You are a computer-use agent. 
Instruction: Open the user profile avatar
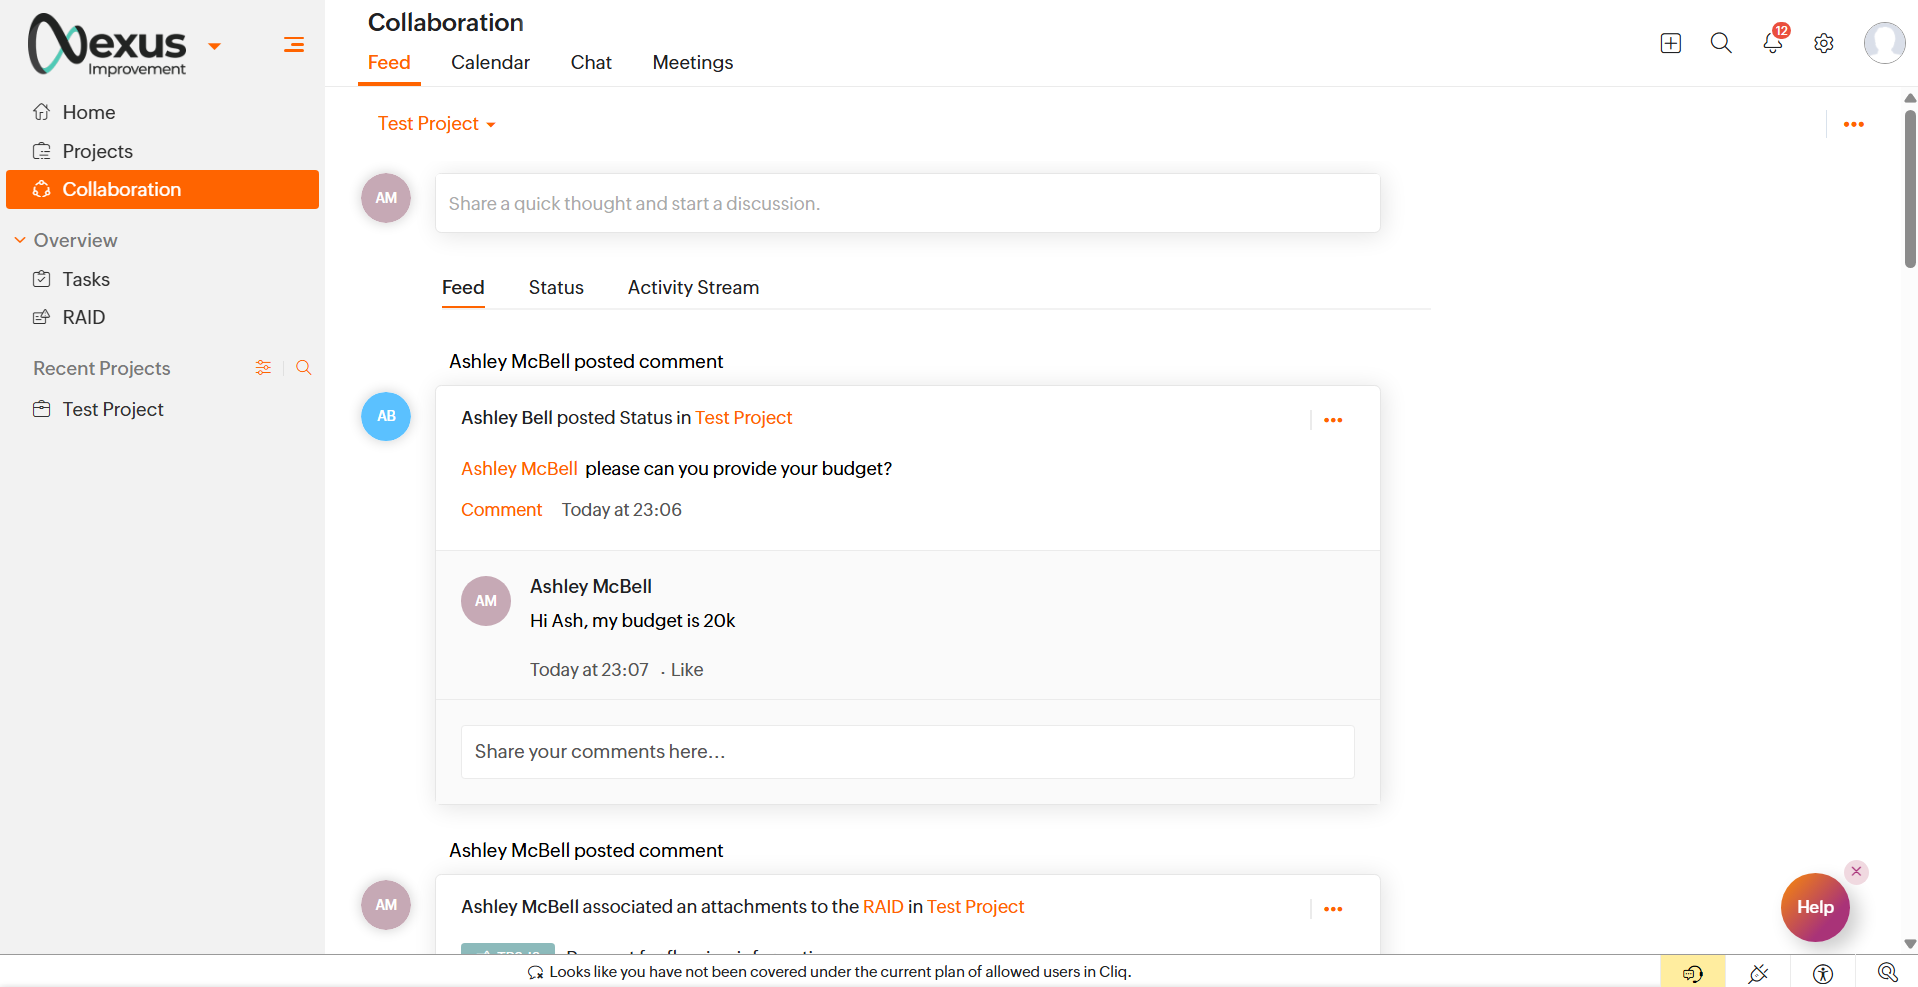[x=1884, y=43]
